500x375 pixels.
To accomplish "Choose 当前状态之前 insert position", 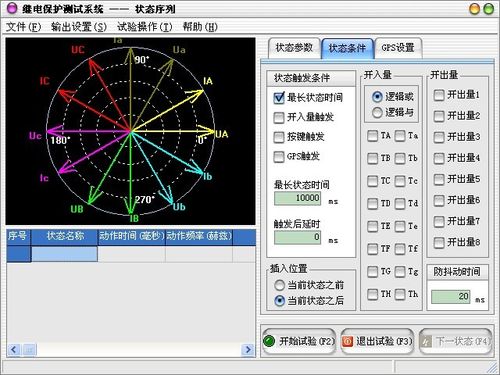I will pyautogui.click(x=279, y=285).
